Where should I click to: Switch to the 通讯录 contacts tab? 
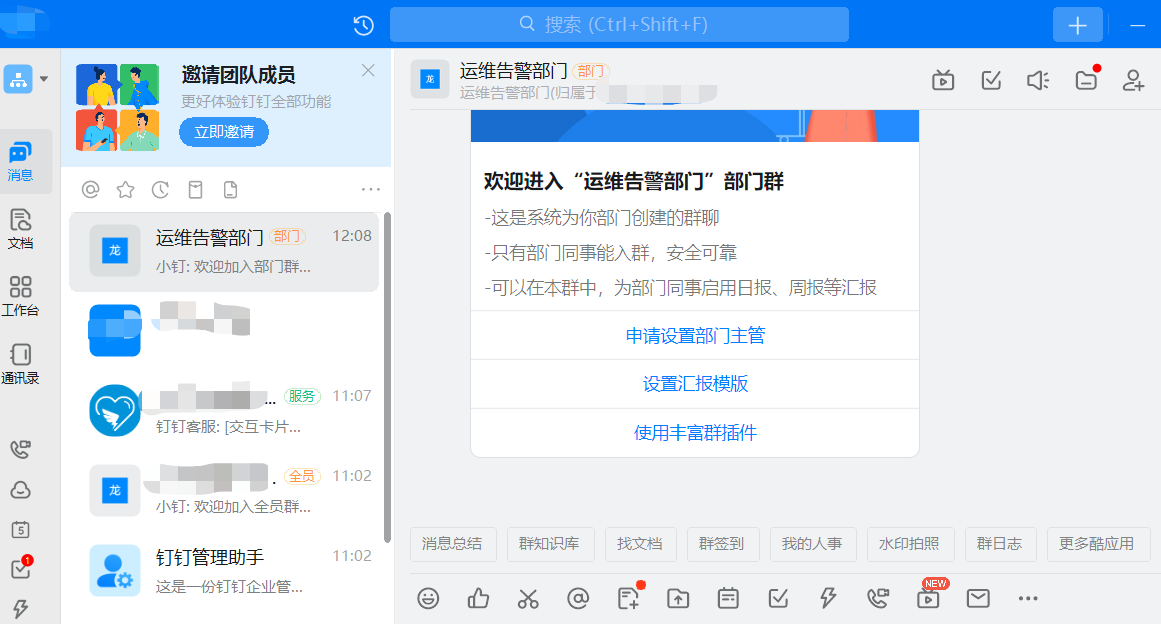click(20, 364)
